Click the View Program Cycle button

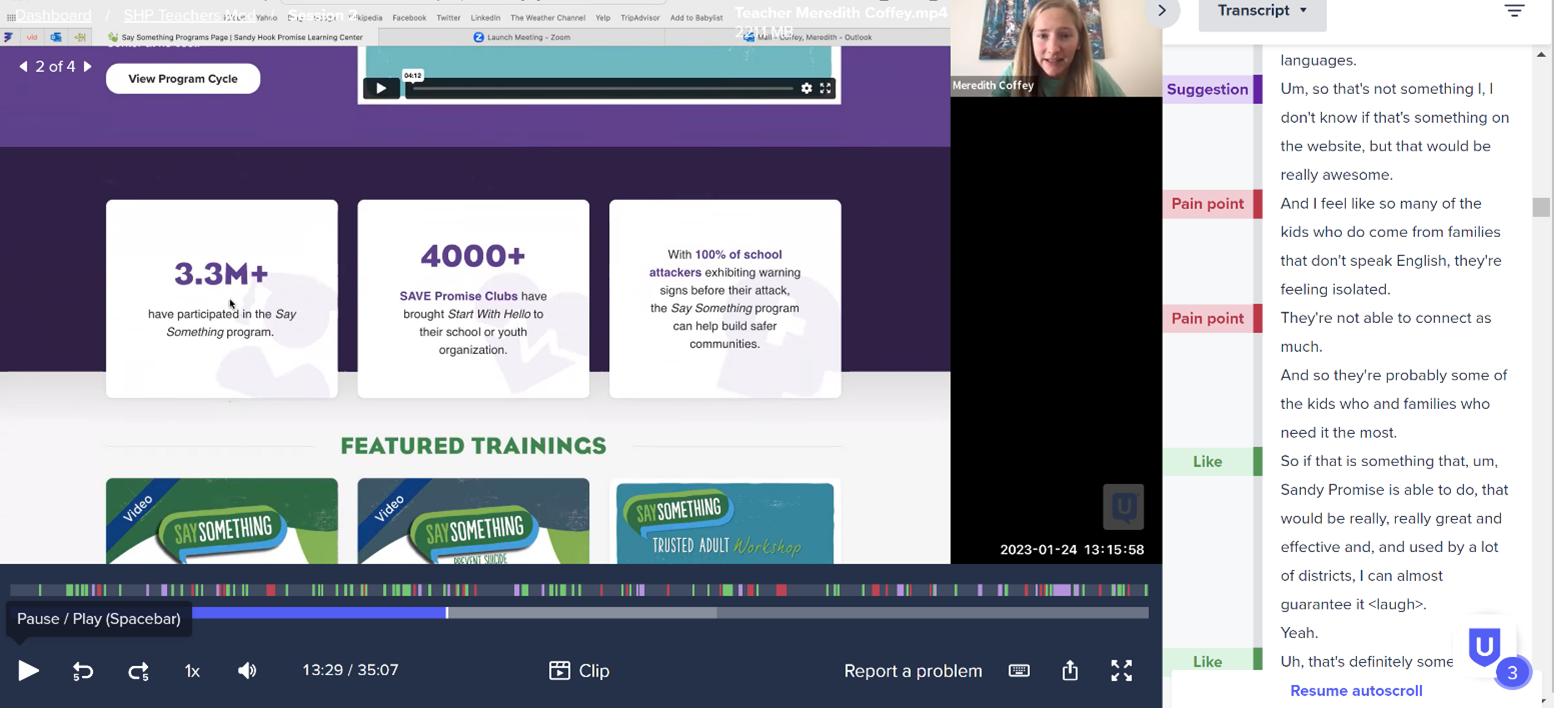183,79
